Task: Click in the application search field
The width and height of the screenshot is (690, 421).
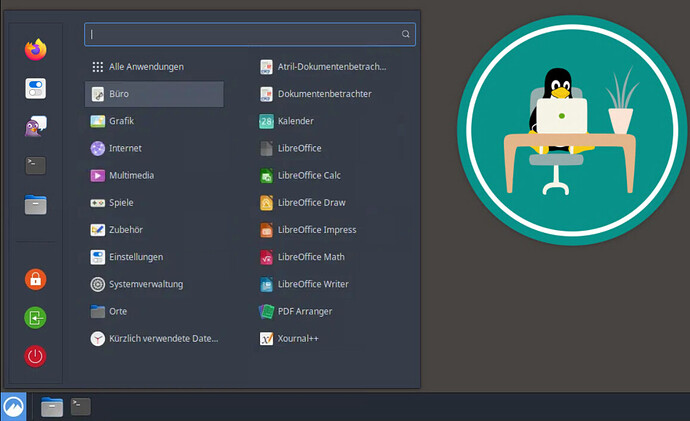Action: [245, 34]
